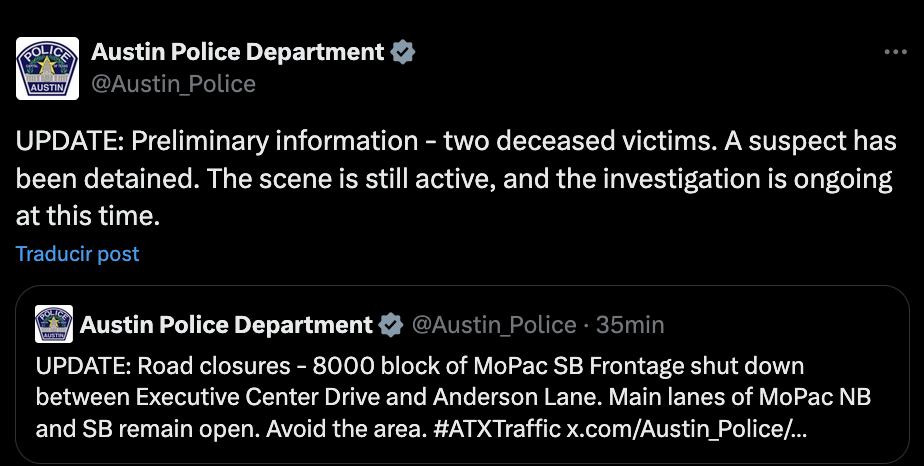Open the @Austin_Police handle under the main name
Image resolution: width=924 pixels, height=466 pixels.
pos(173,84)
